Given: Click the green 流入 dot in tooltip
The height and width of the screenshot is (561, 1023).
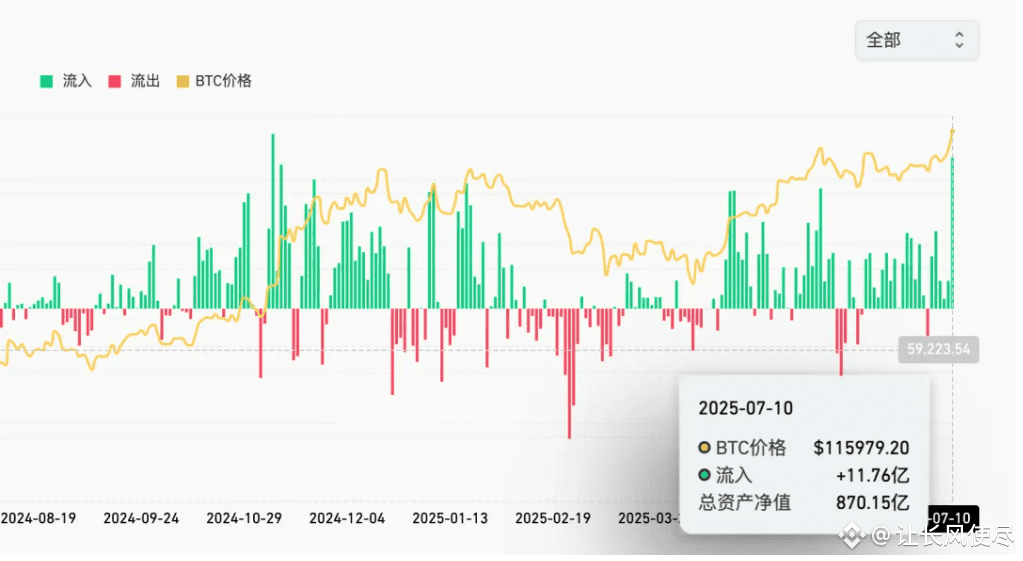Looking at the screenshot, I should coord(704,475).
